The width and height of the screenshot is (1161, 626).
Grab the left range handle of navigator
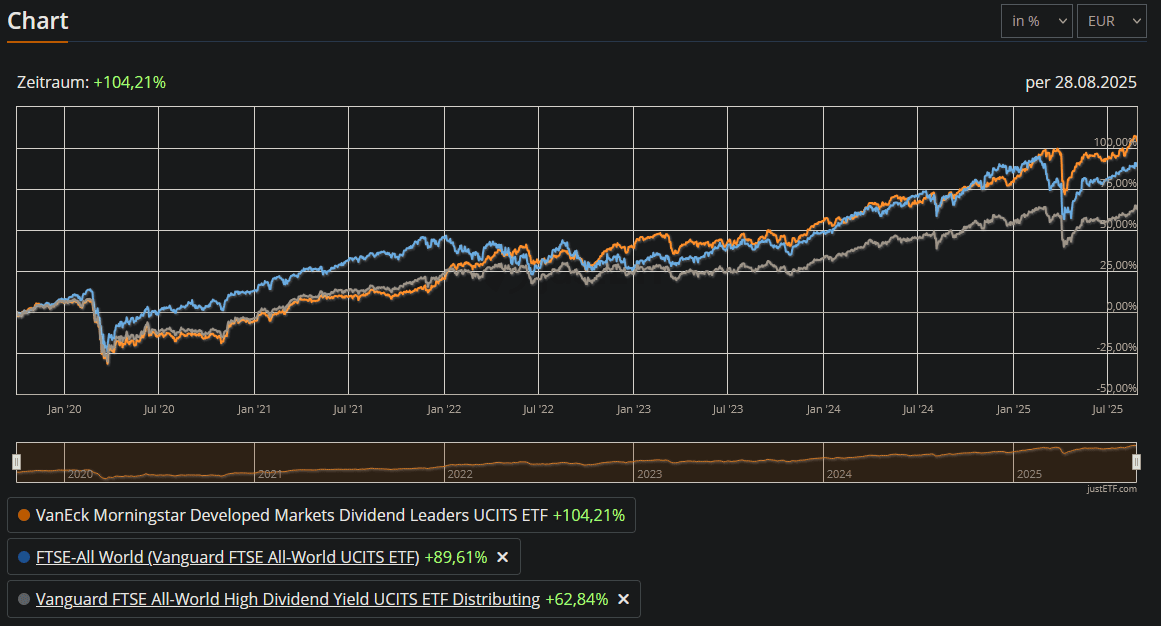pos(16,462)
